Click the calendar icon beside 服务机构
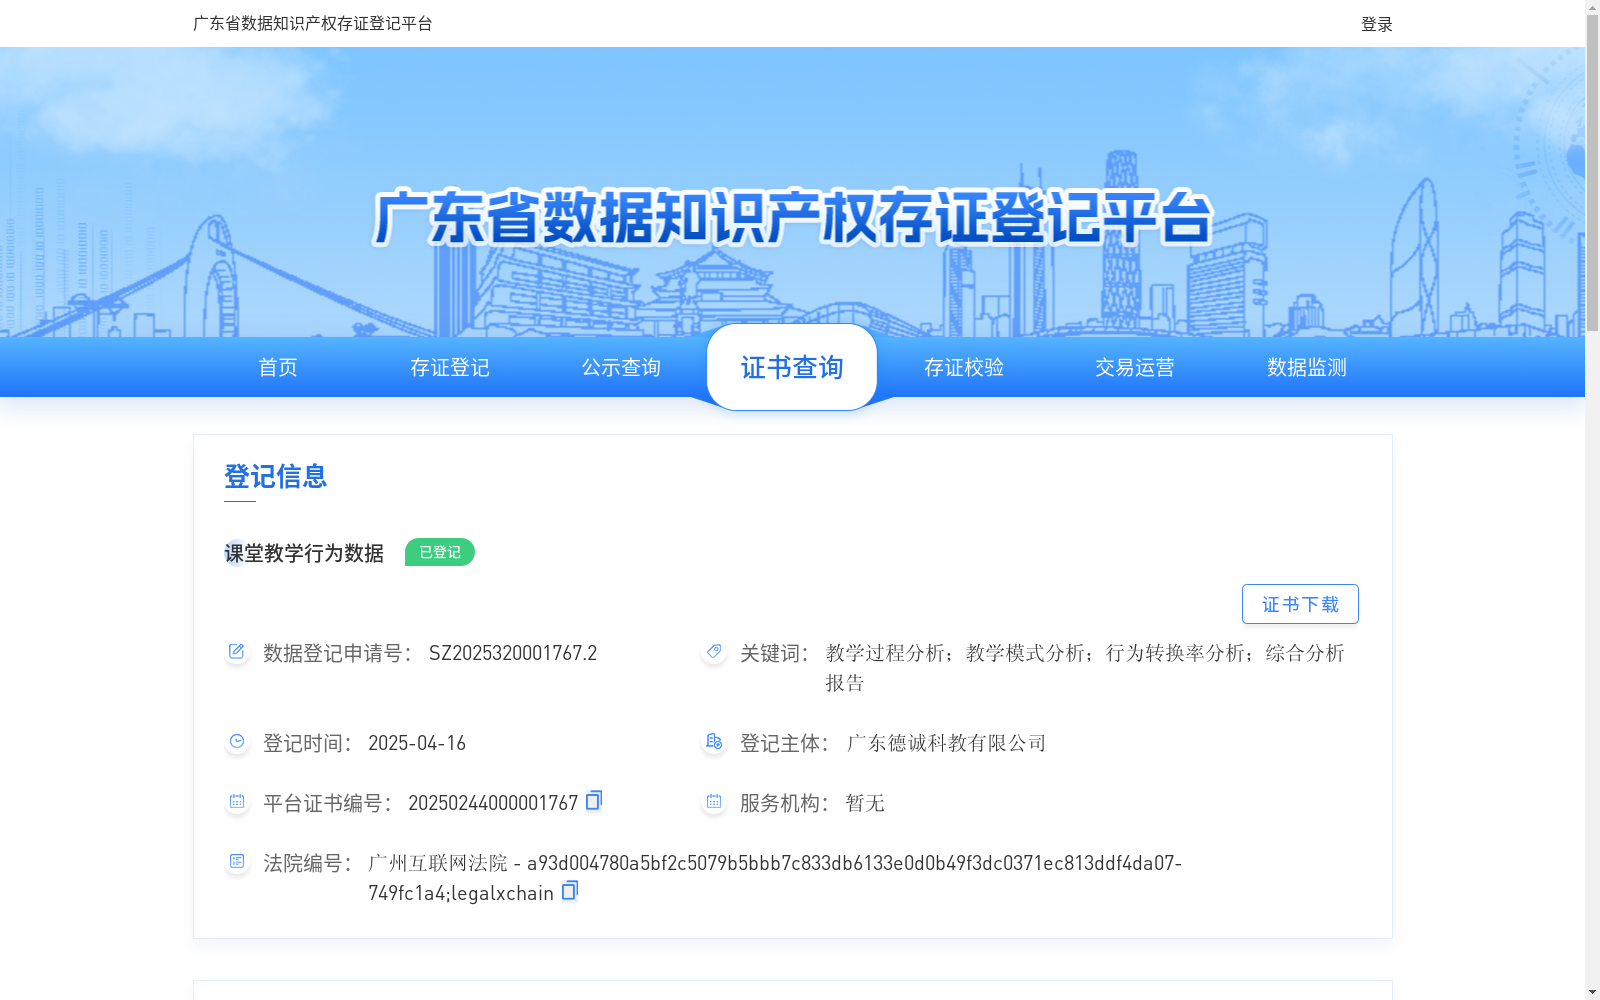The height and width of the screenshot is (1000, 1600). coord(714,802)
